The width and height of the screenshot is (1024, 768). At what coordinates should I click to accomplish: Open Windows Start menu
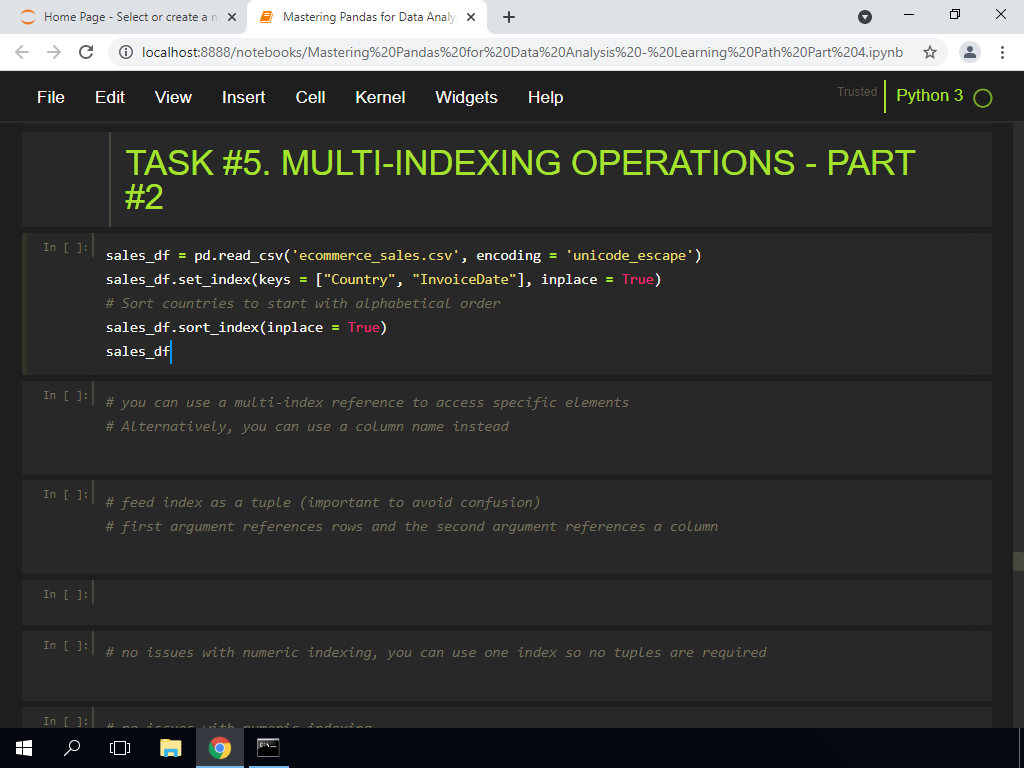point(23,748)
